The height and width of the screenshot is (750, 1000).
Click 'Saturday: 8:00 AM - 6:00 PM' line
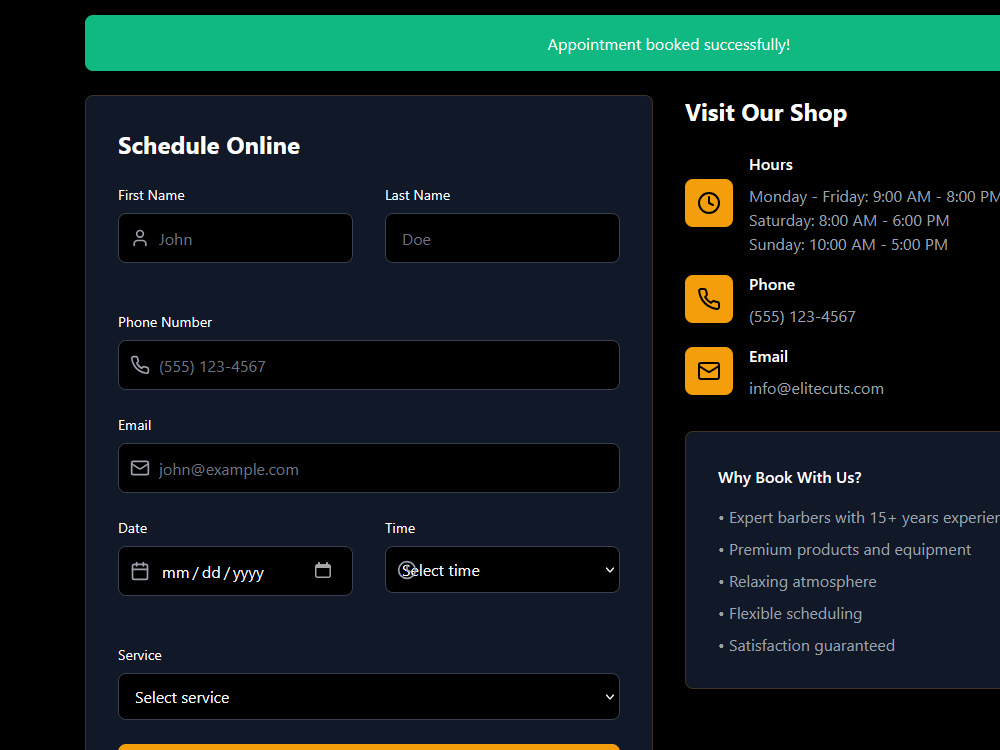849,221
